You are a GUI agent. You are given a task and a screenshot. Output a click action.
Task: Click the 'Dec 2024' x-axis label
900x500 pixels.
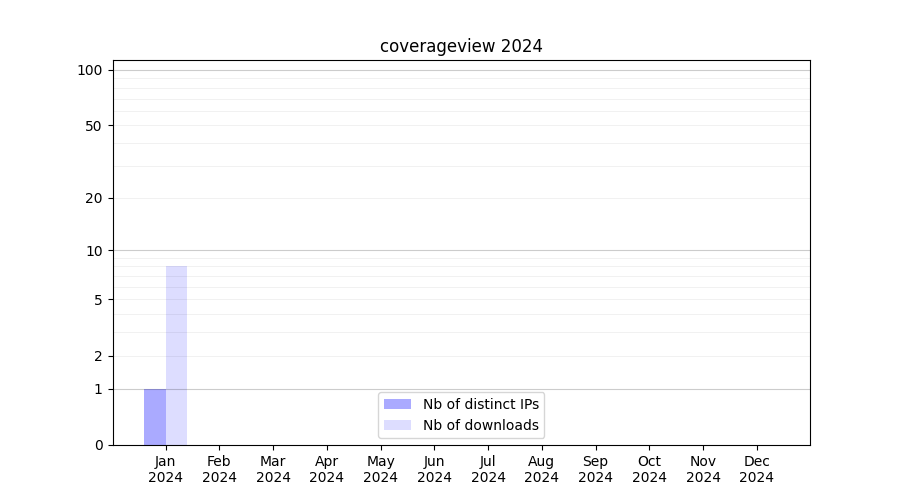(756, 469)
